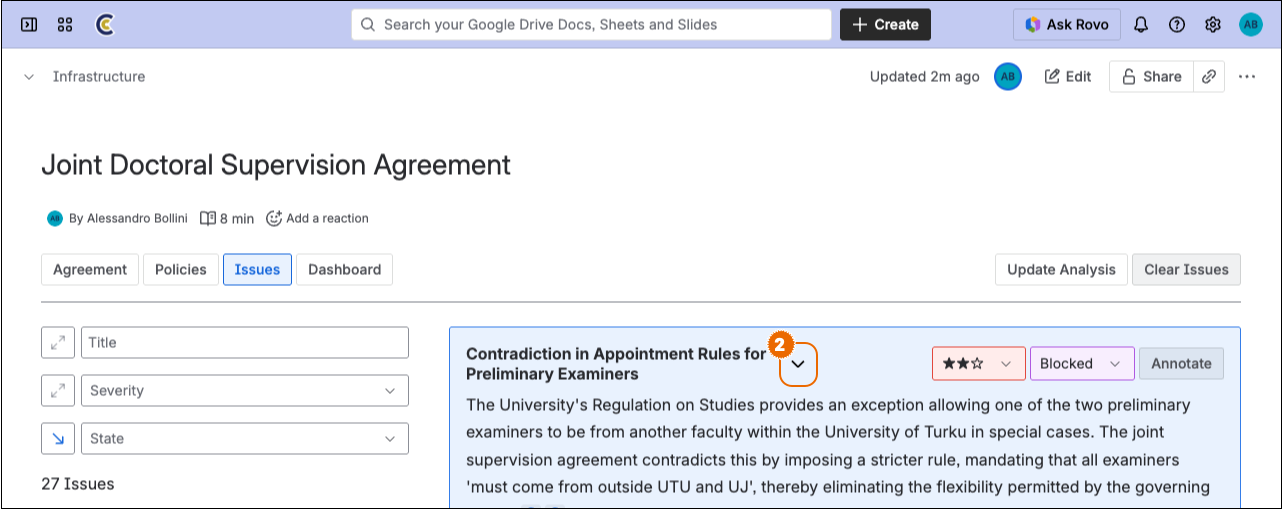Viewport: 1282px width, 509px height.
Task: Expand the issue details chevron
Action: point(798,365)
